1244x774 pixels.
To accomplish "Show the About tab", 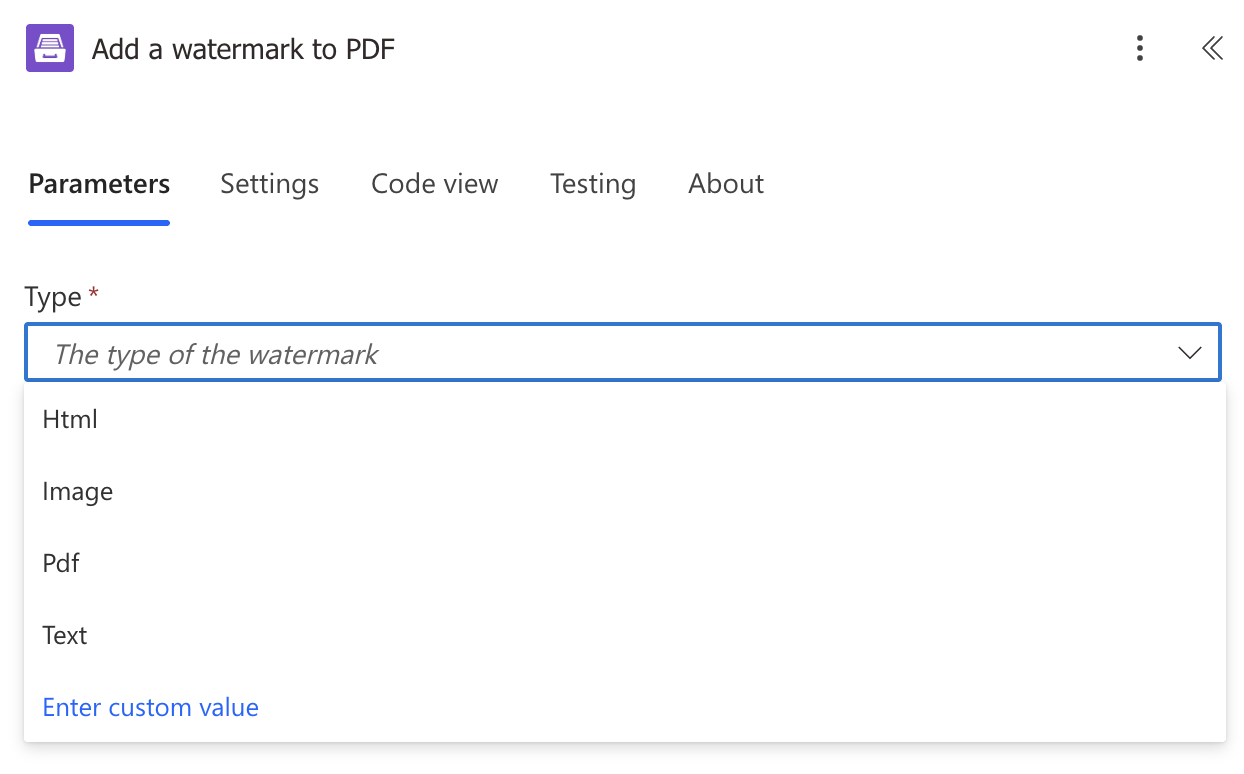I will (x=726, y=184).
